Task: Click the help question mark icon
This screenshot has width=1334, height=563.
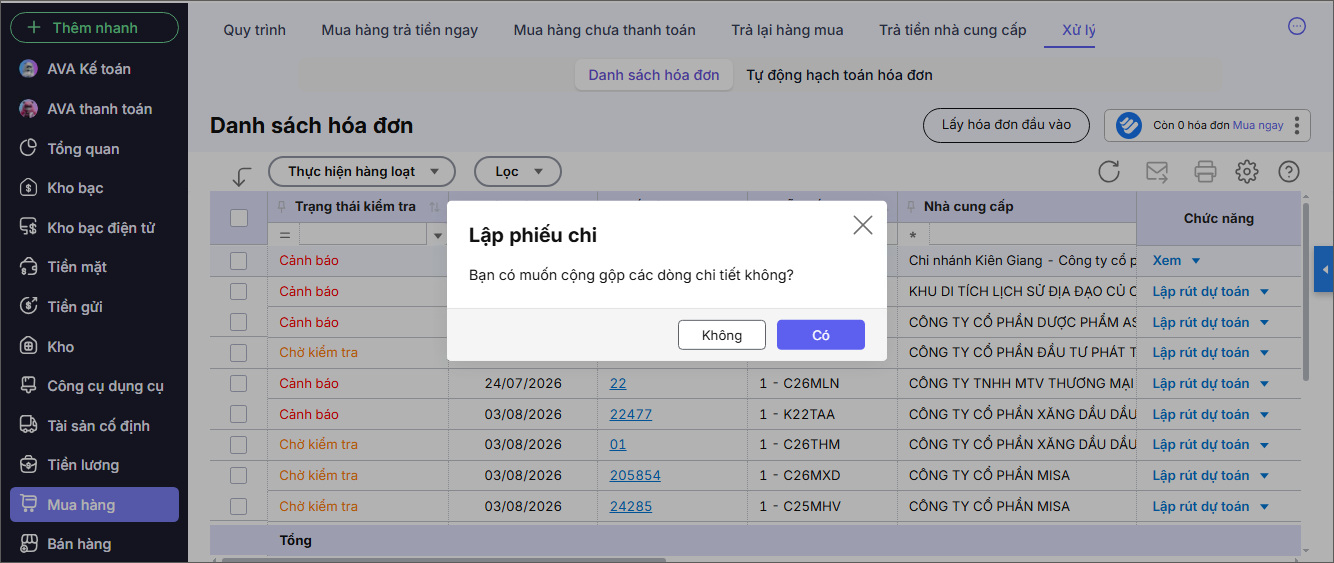Action: pos(1289,172)
